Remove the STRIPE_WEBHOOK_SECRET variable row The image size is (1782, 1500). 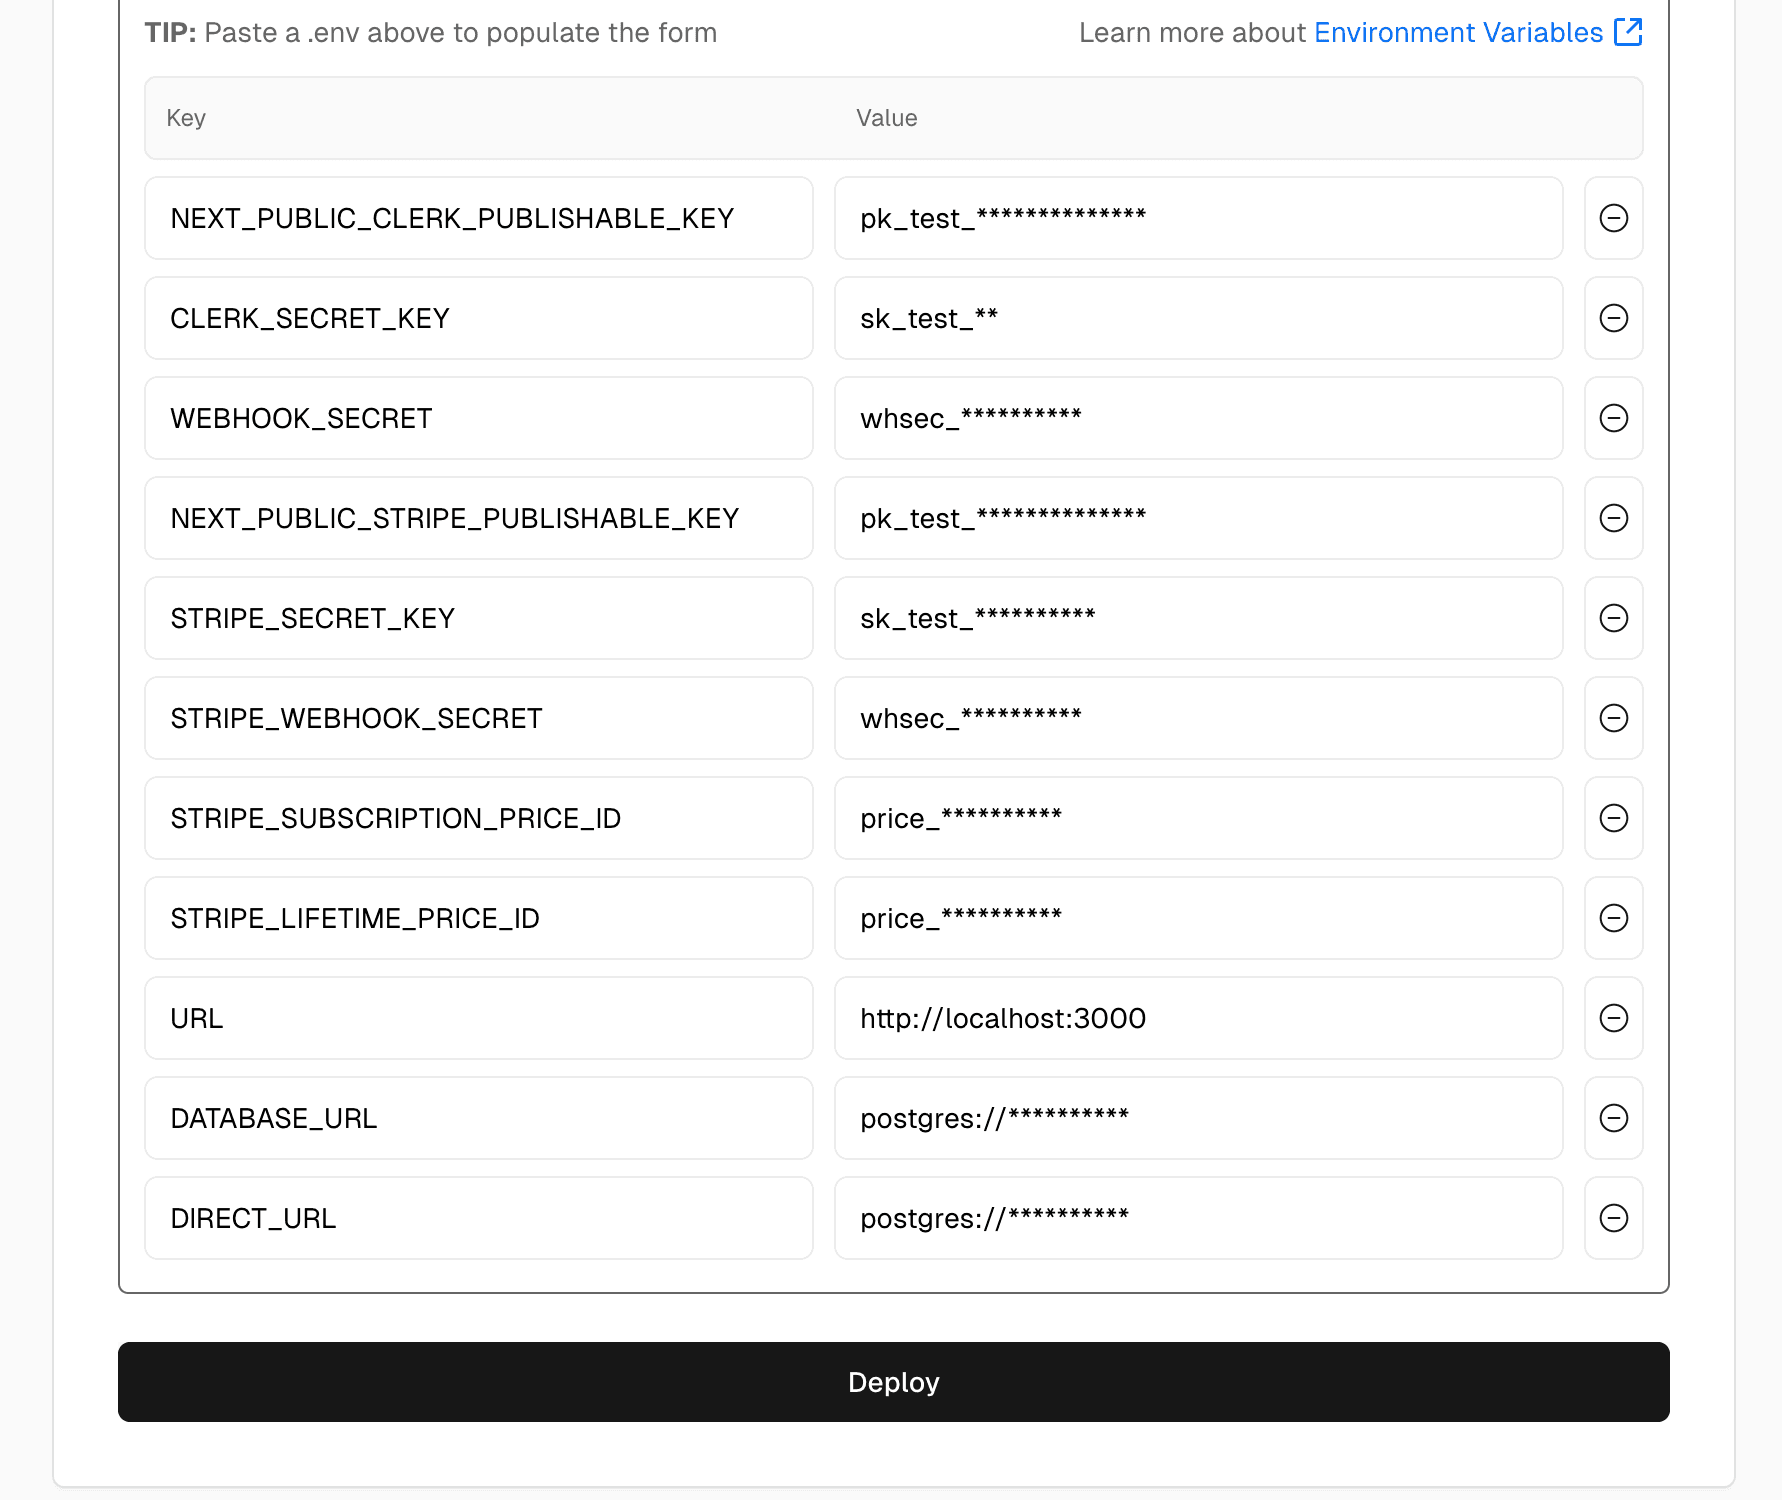click(x=1613, y=718)
